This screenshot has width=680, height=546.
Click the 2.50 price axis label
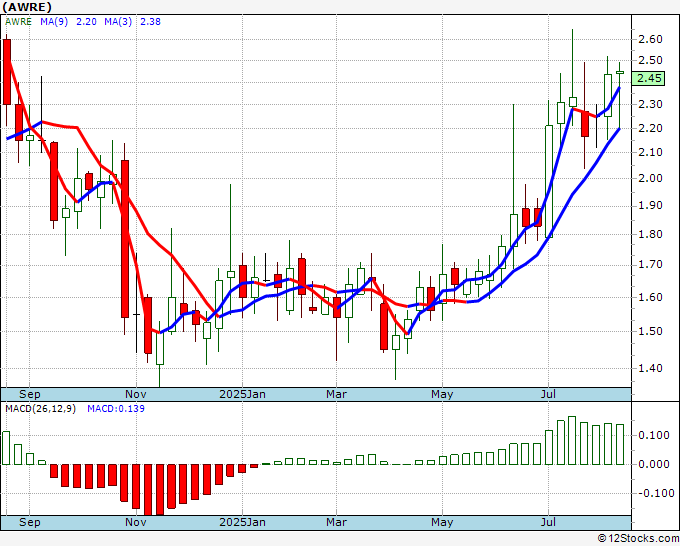[x=650, y=60]
